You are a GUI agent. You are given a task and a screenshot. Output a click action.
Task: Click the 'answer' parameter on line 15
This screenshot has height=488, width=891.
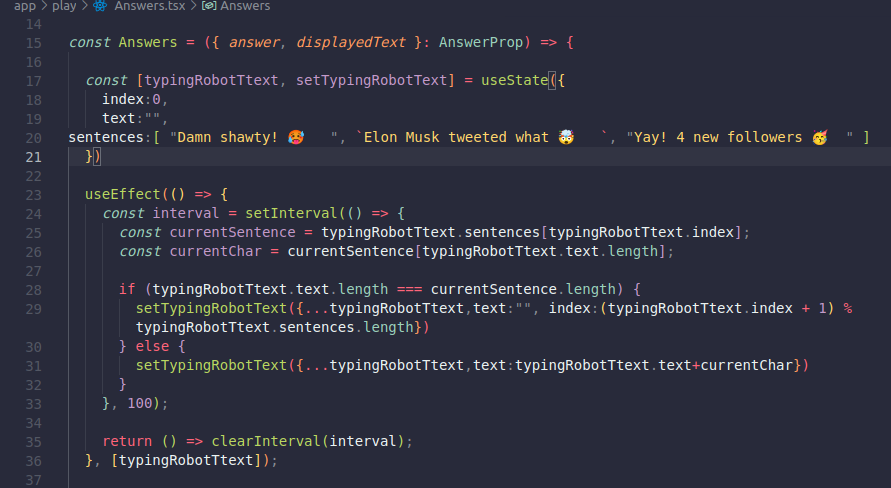(x=254, y=42)
